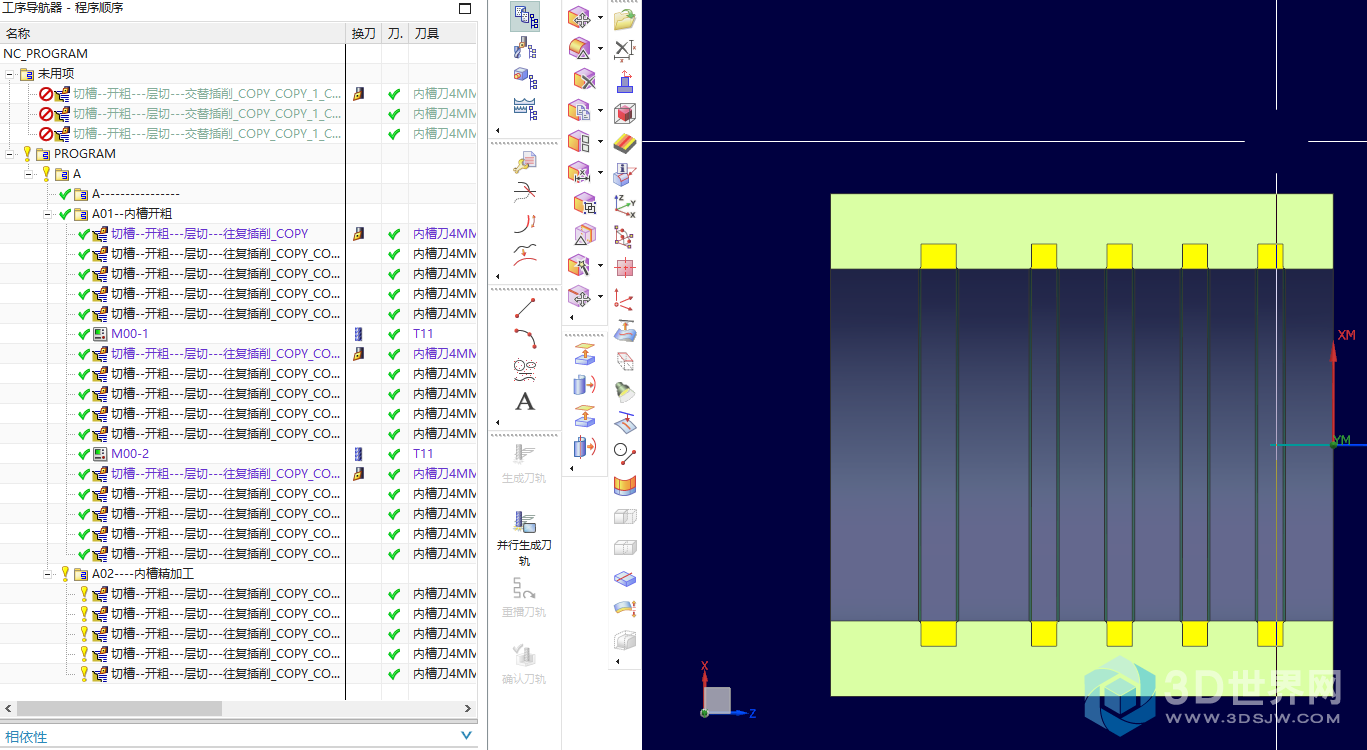
Task: Click the Move Face cube icon
Action: click(579, 17)
